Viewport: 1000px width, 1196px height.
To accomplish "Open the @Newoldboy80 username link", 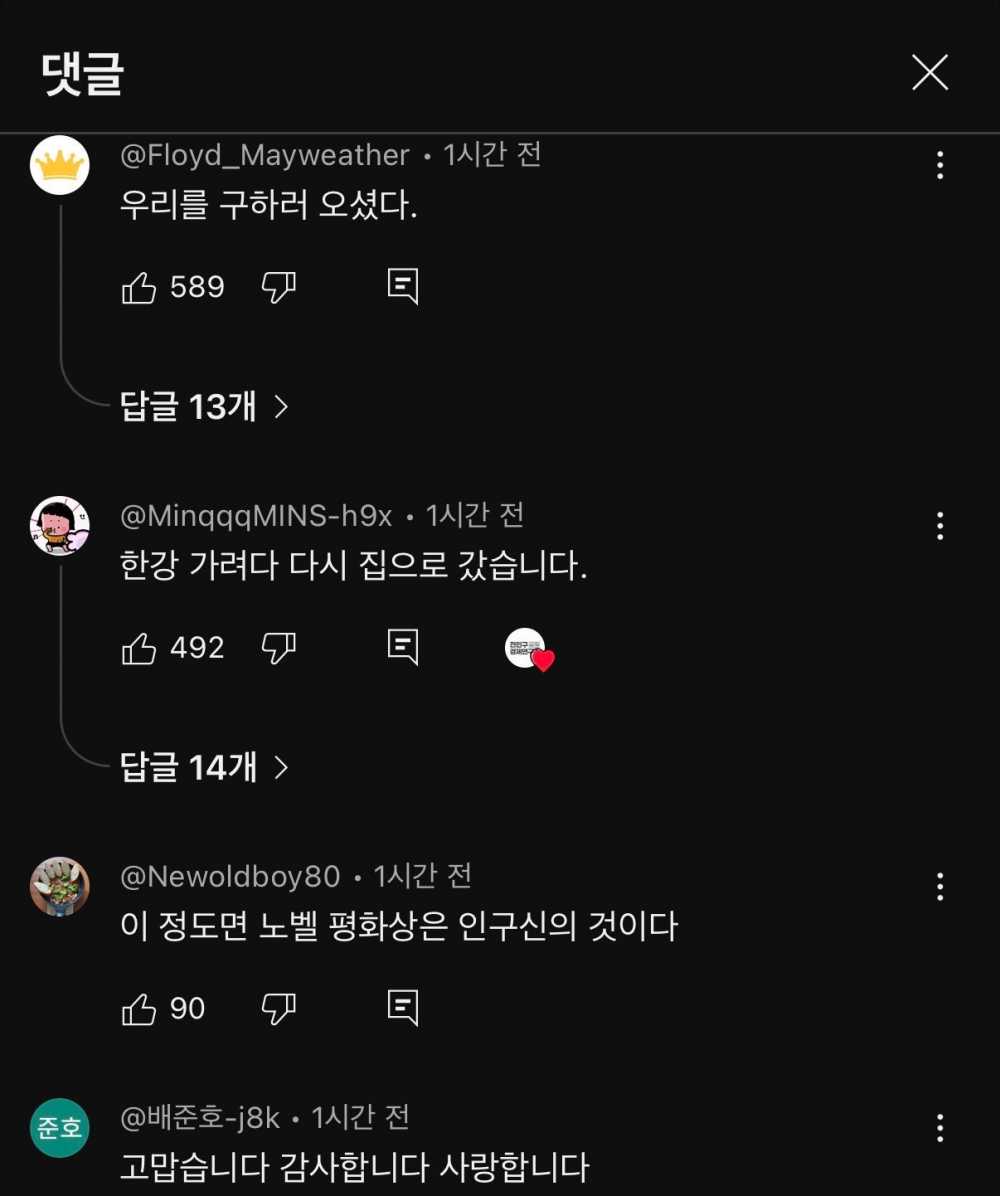I will point(230,877).
